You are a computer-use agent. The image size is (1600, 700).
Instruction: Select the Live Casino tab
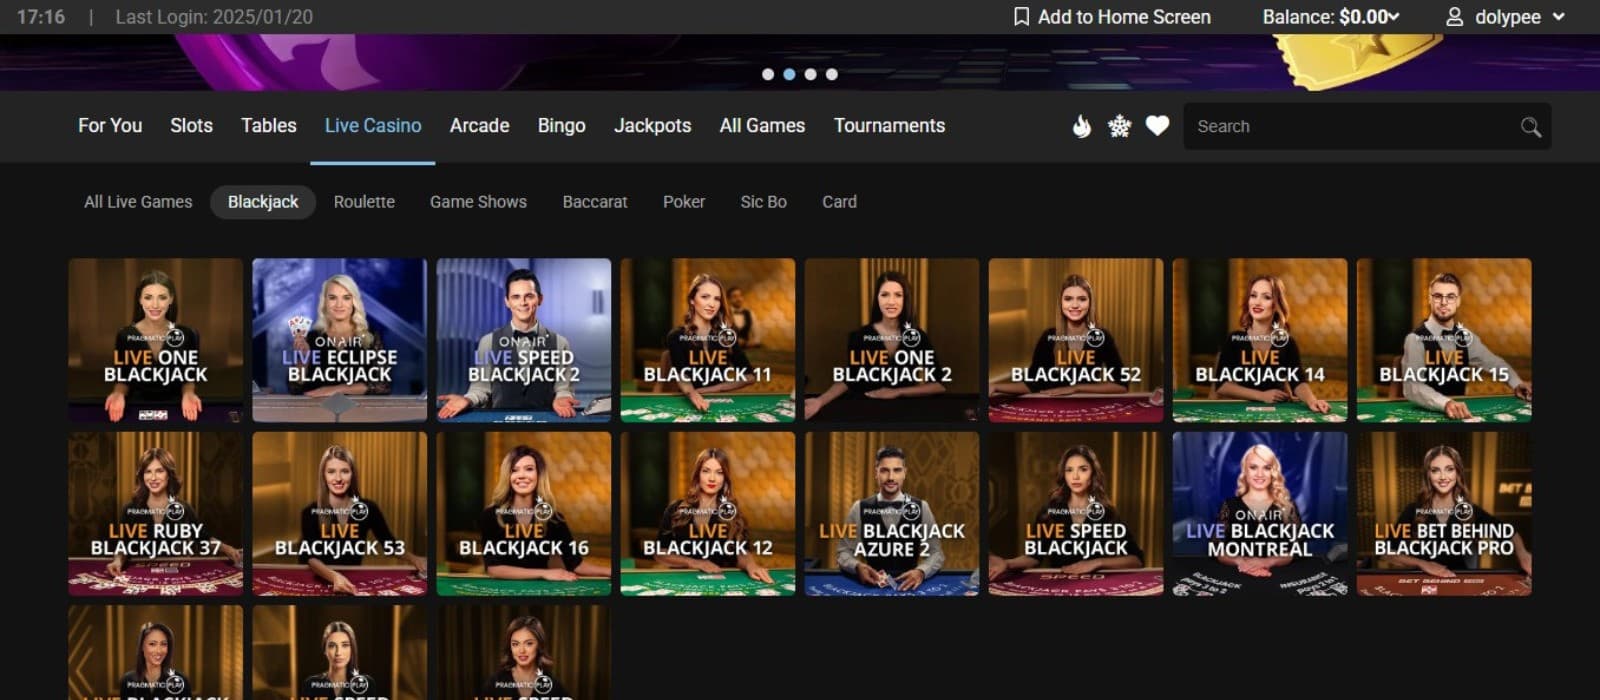click(x=373, y=126)
